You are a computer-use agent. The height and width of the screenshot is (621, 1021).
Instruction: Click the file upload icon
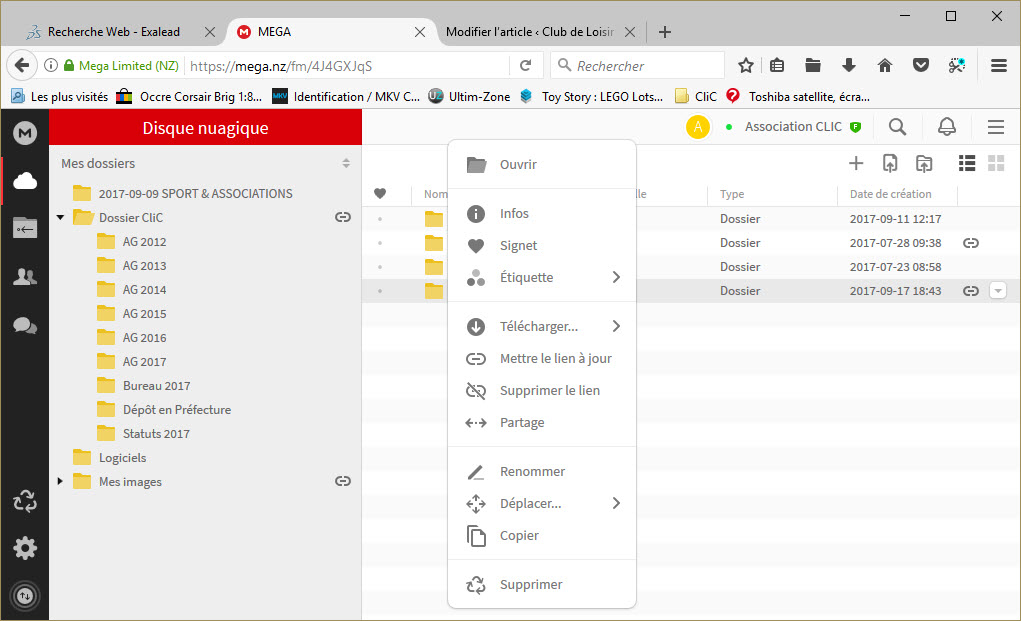point(890,163)
